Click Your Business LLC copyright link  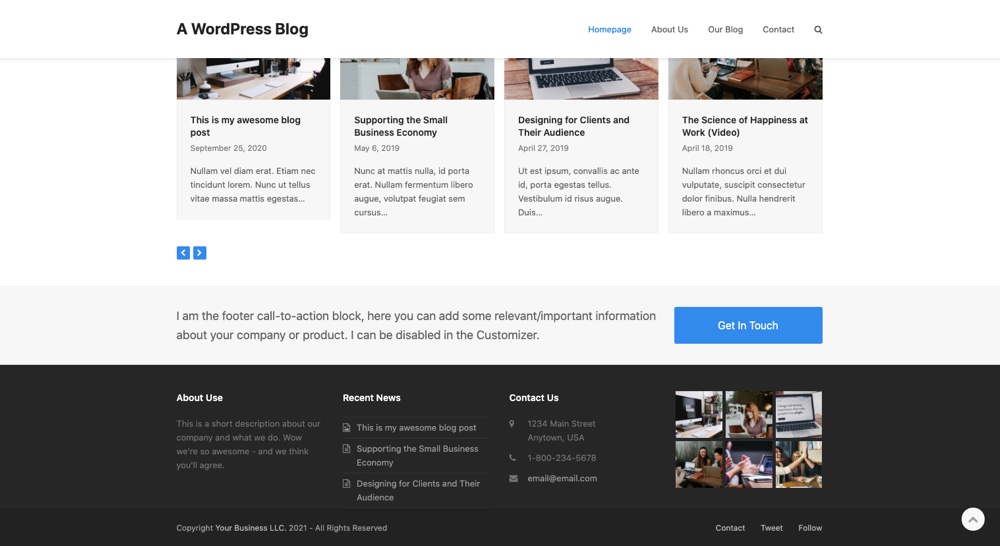click(250, 528)
